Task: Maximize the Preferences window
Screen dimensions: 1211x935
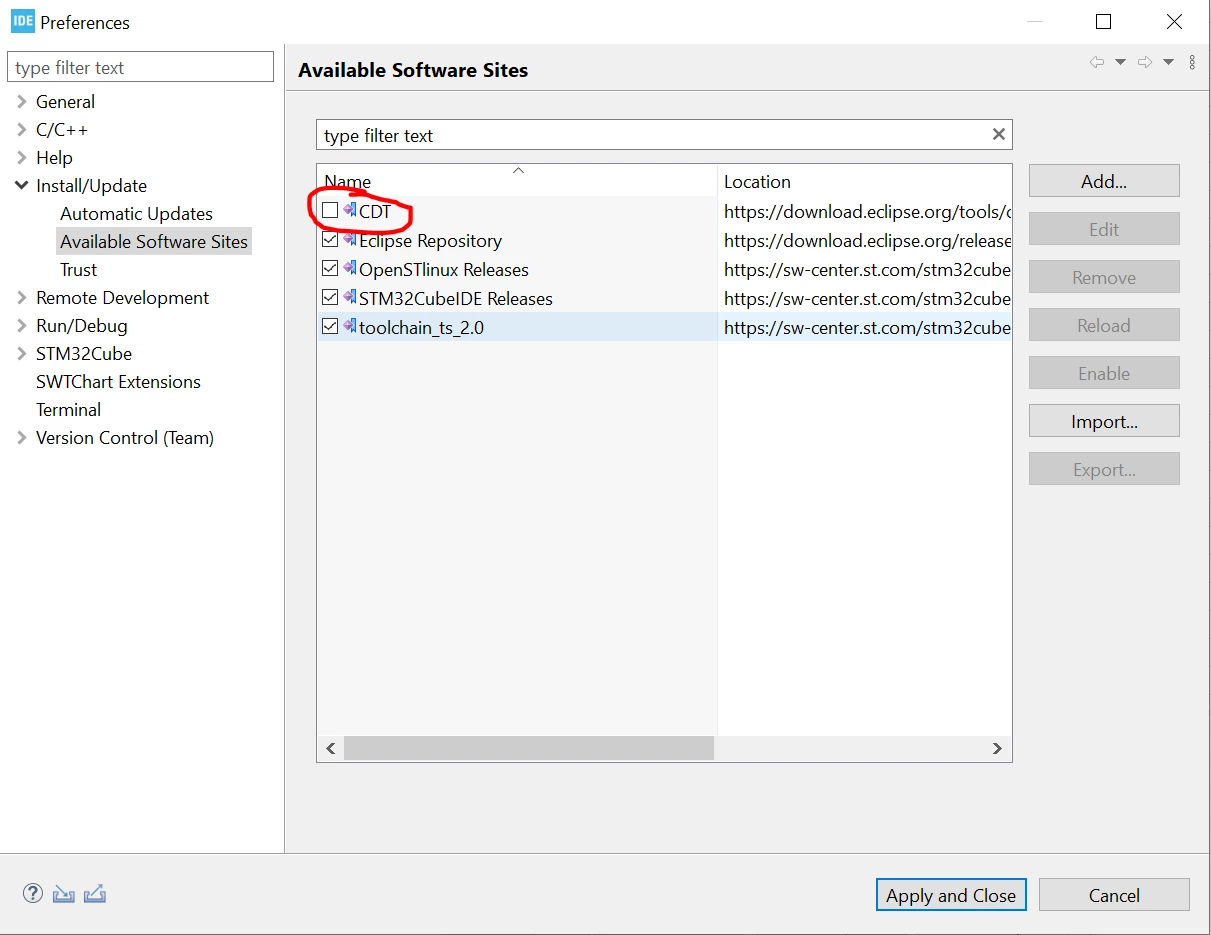Action: tap(1103, 22)
